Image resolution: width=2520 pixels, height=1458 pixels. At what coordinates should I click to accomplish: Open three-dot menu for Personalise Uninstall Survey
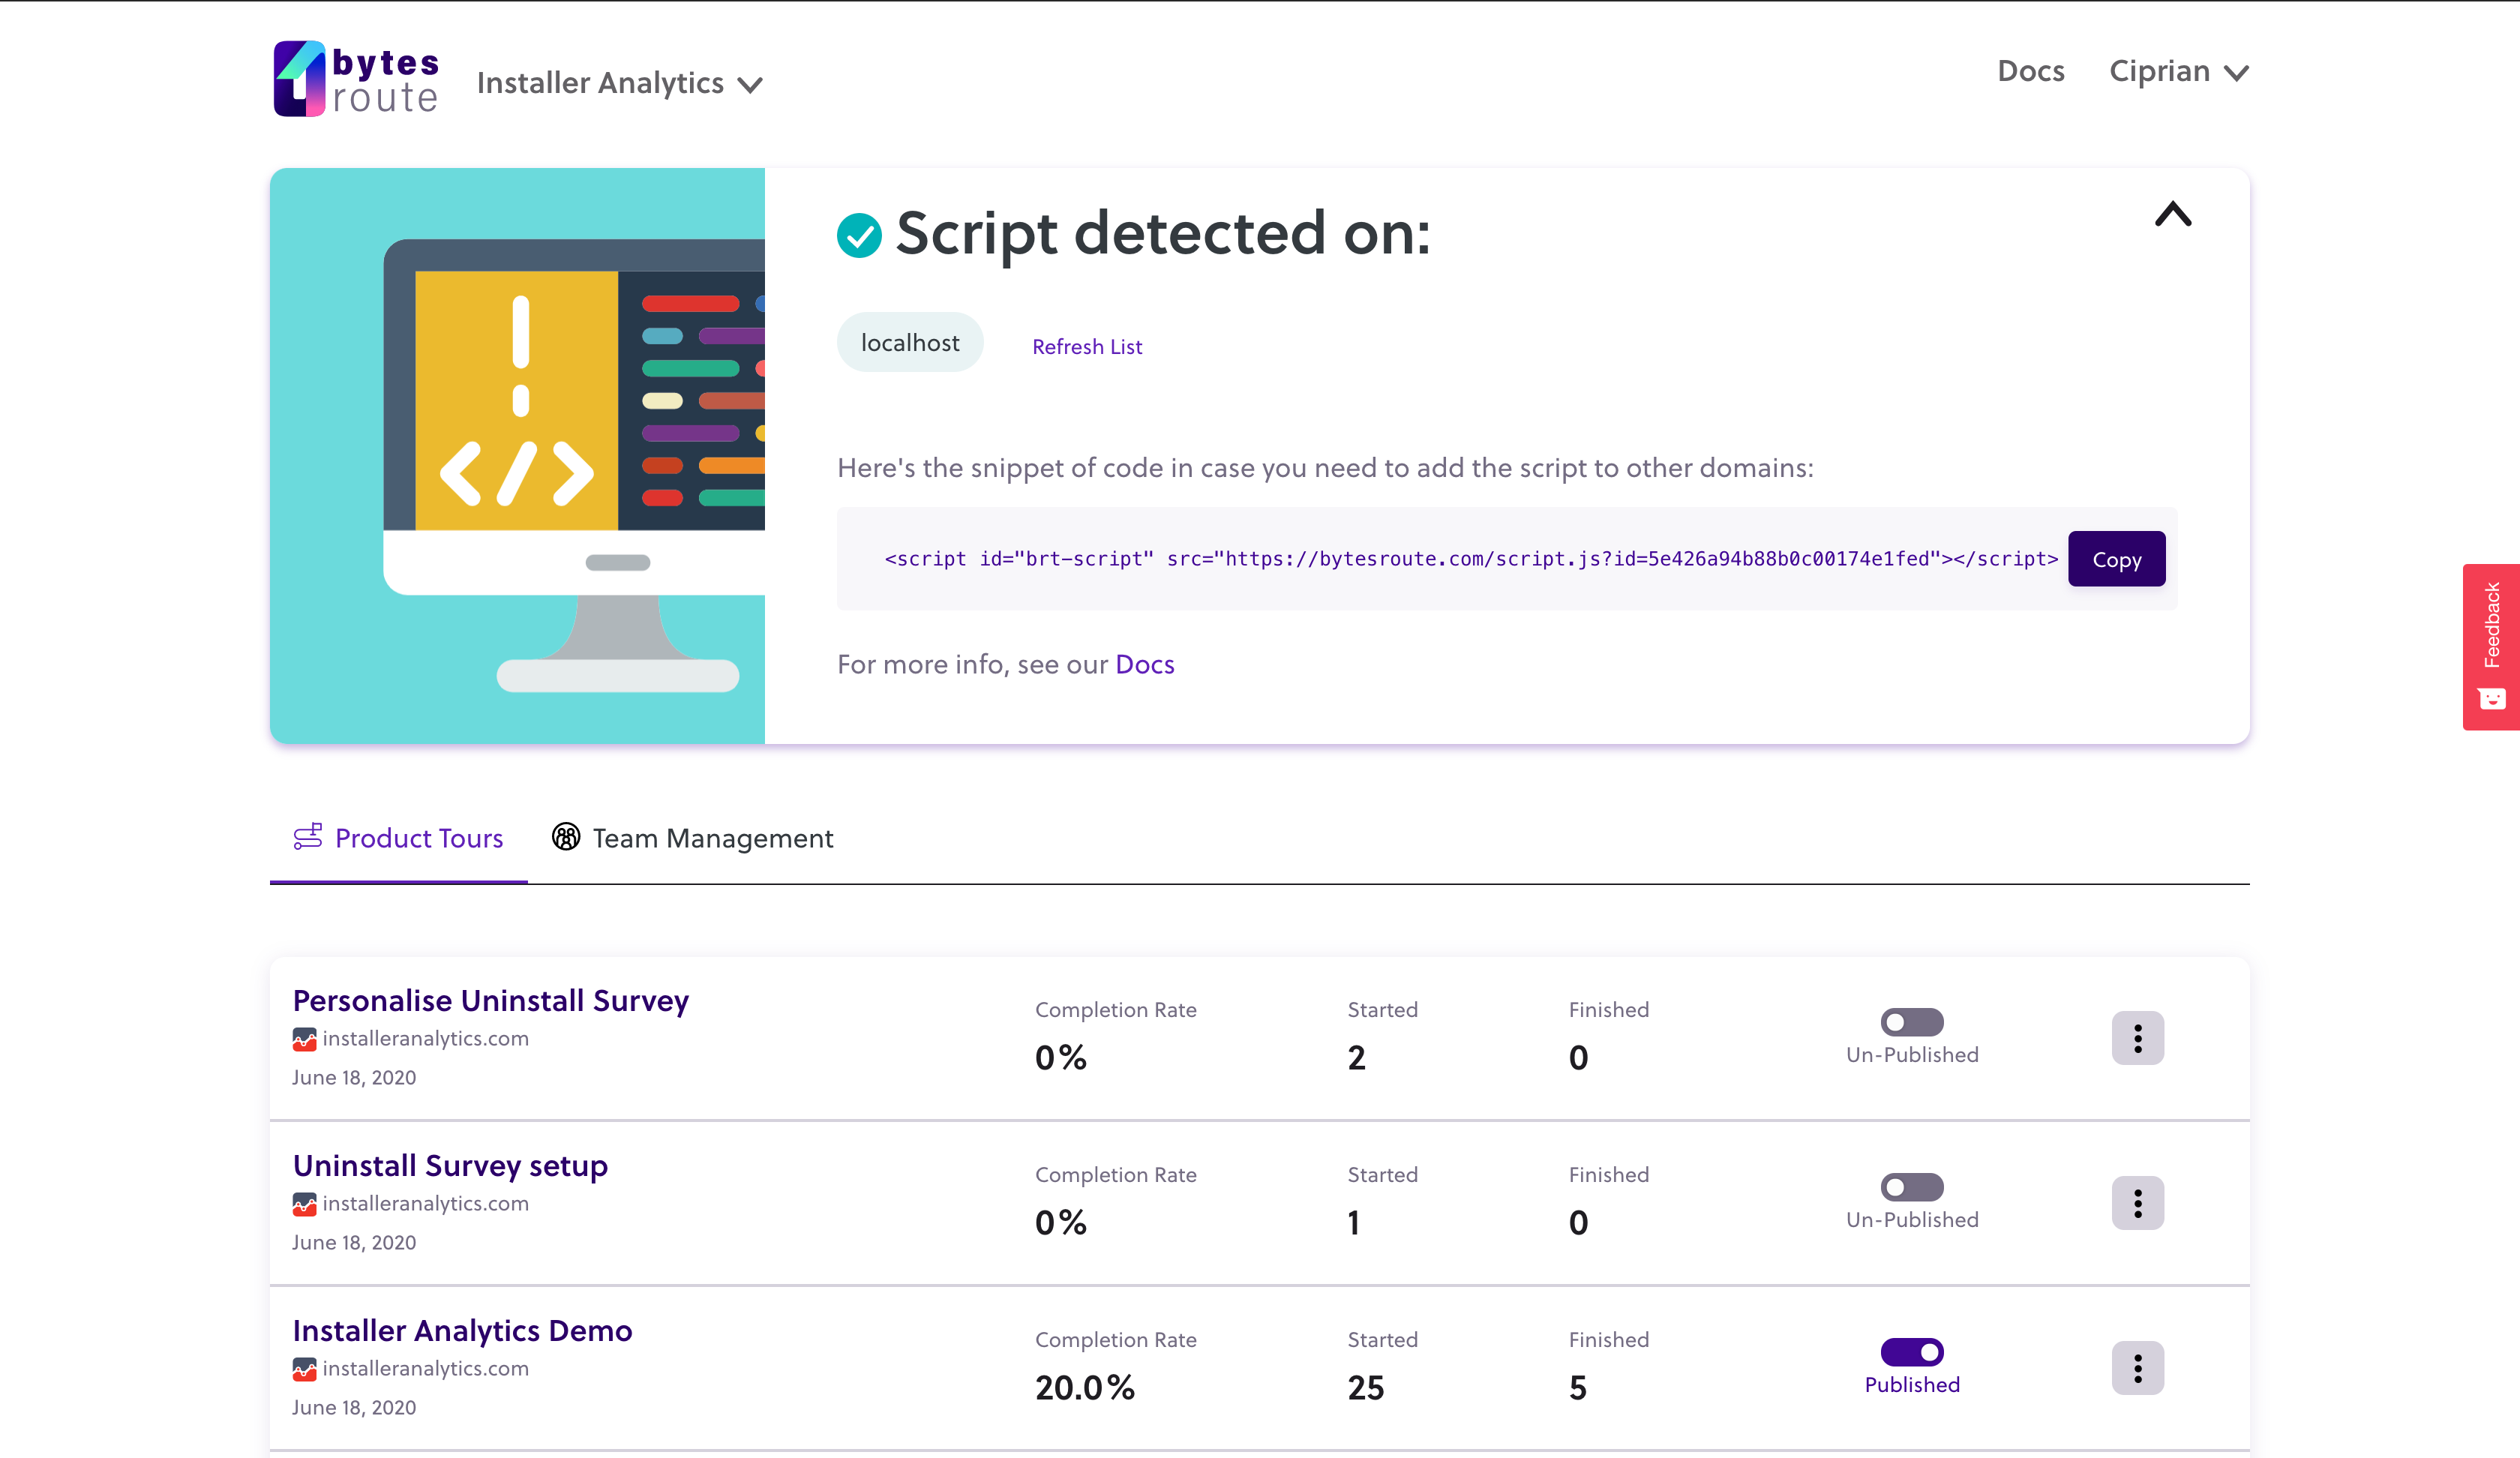[2137, 1038]
